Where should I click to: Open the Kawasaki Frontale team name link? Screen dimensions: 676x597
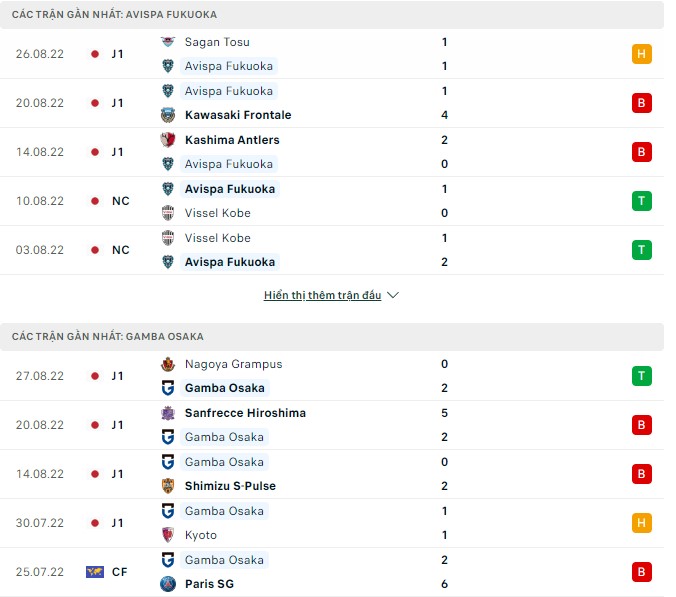pyautogui.click(x=238, y=115)
